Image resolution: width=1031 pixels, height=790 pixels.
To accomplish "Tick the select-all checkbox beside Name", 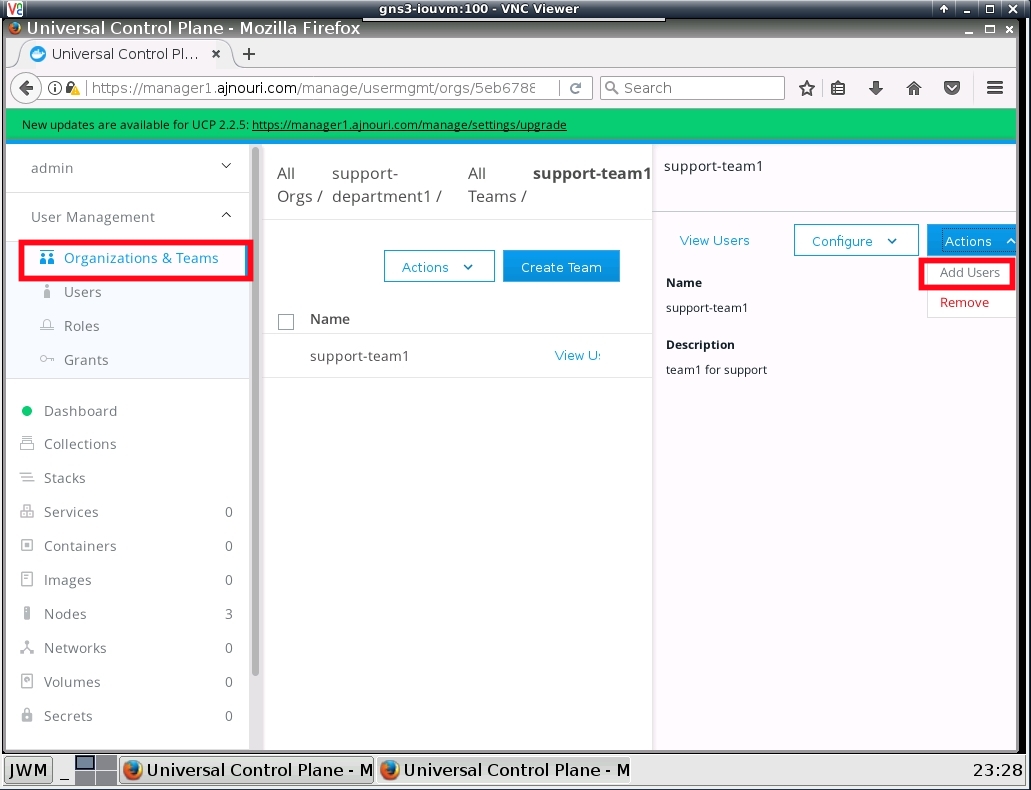I will 286,322.
